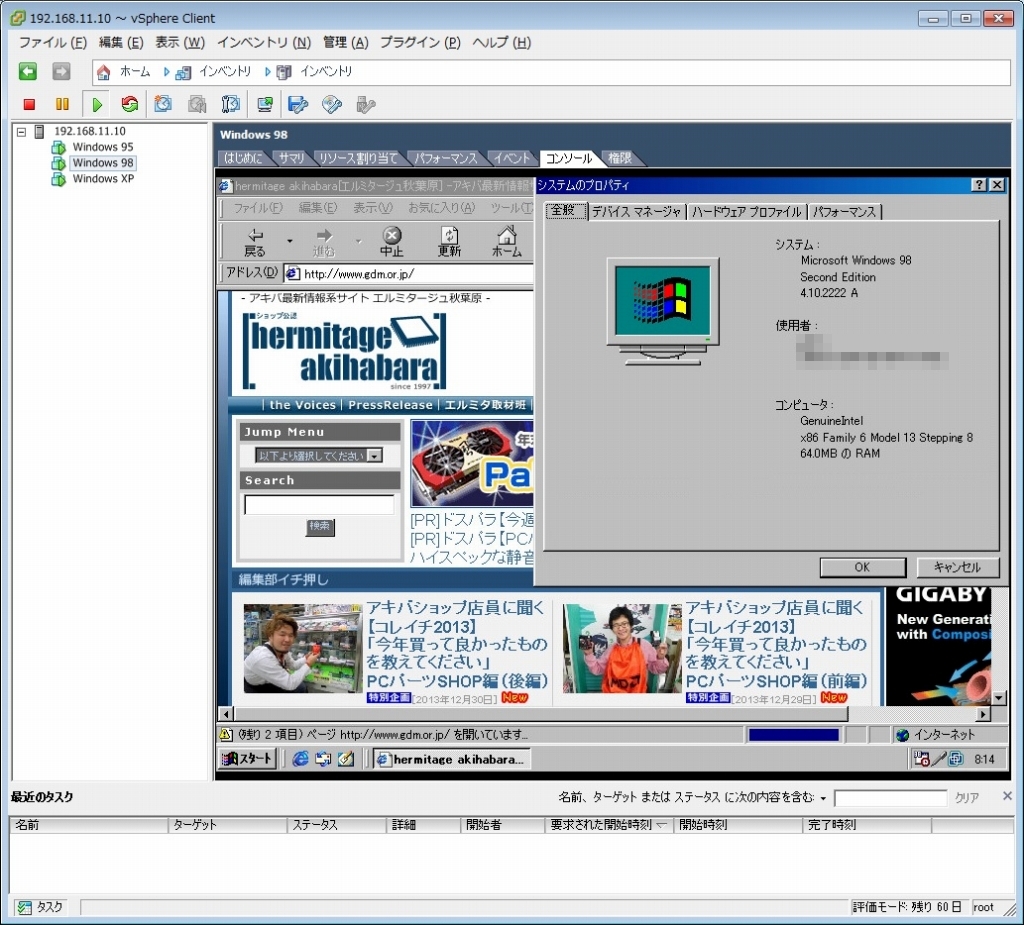Switch to the イベント tab
This screenshot has width=1024, height=925.
pos(511,158)
